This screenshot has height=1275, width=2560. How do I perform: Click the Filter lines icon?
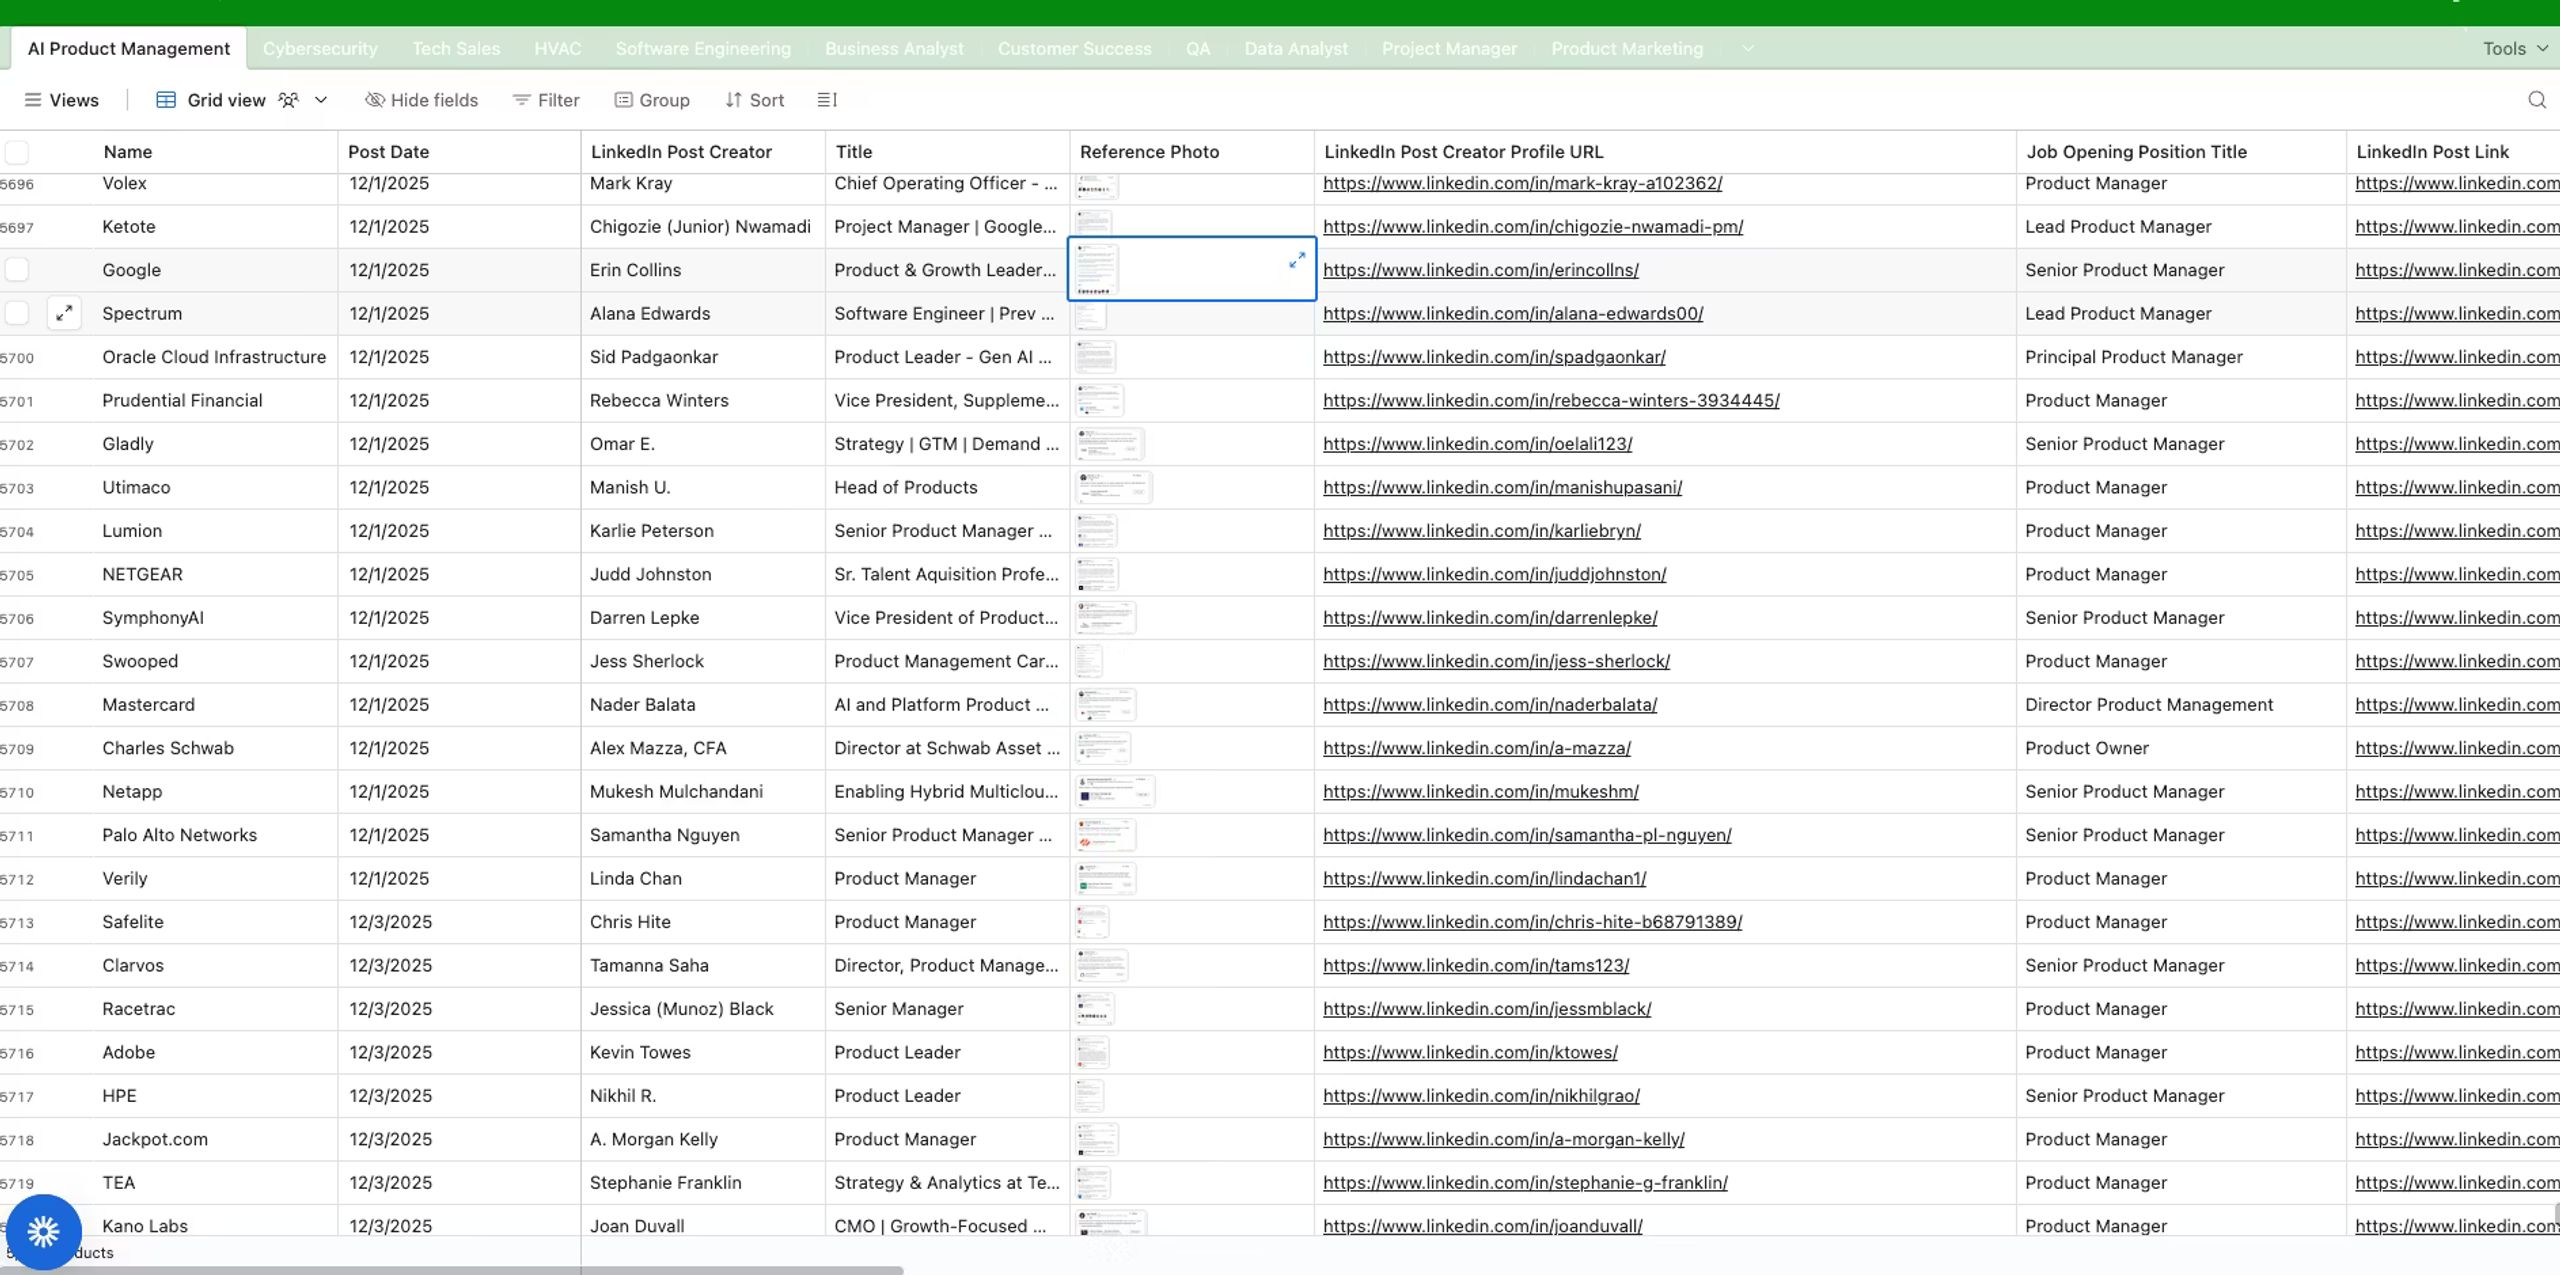pyautogui.click(x=521, y=100)
